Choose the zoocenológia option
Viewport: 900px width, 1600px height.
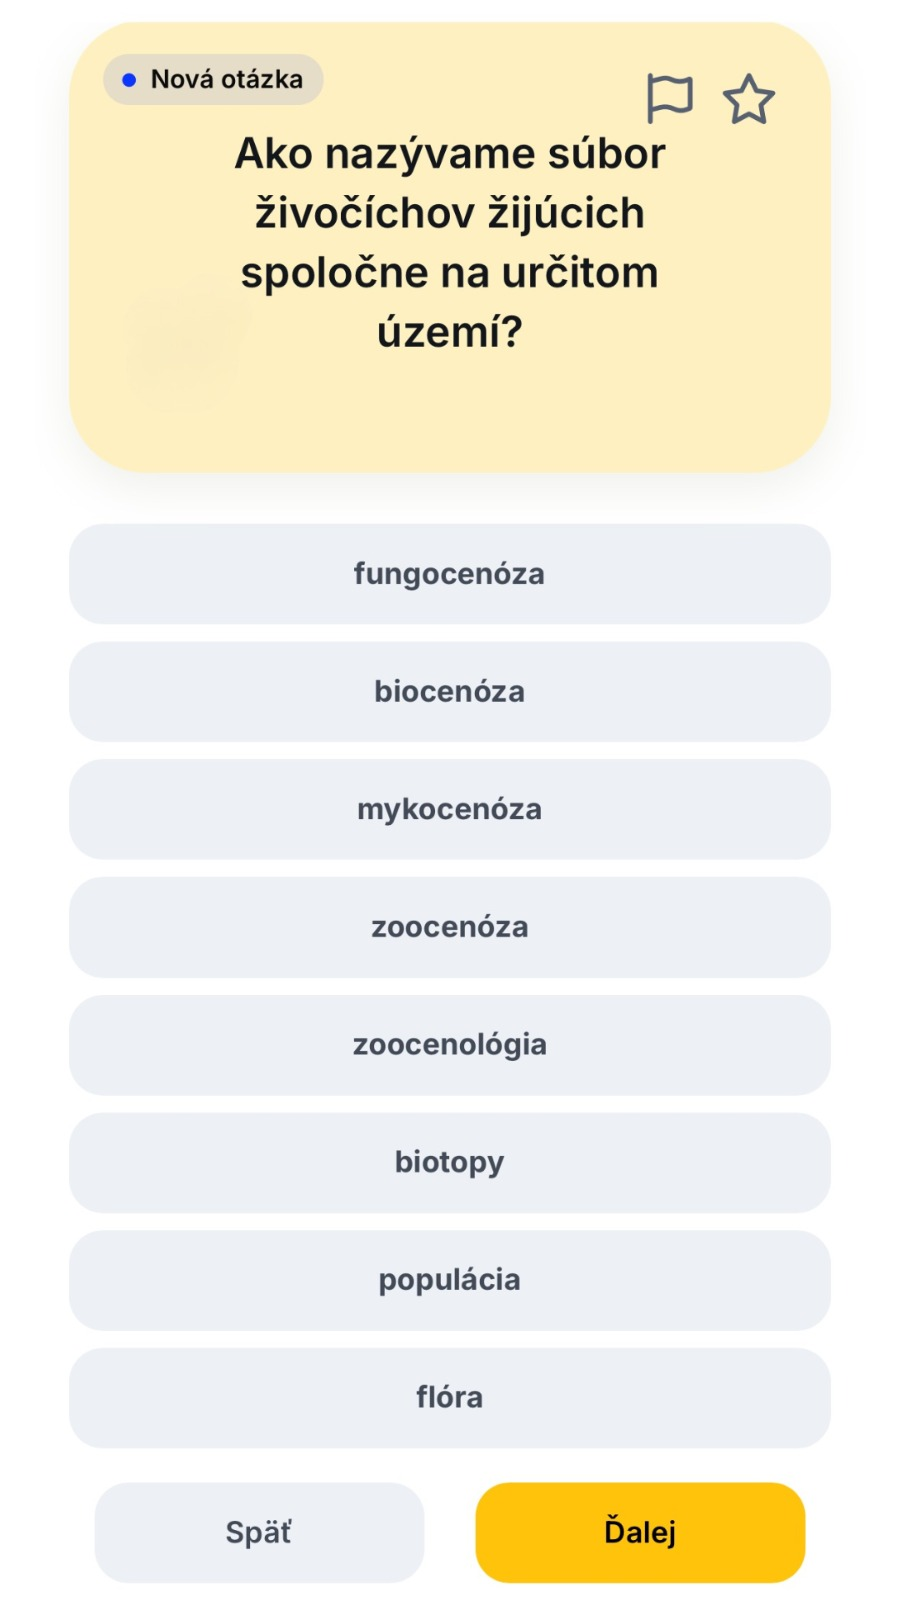click(x=449, y=1045)
